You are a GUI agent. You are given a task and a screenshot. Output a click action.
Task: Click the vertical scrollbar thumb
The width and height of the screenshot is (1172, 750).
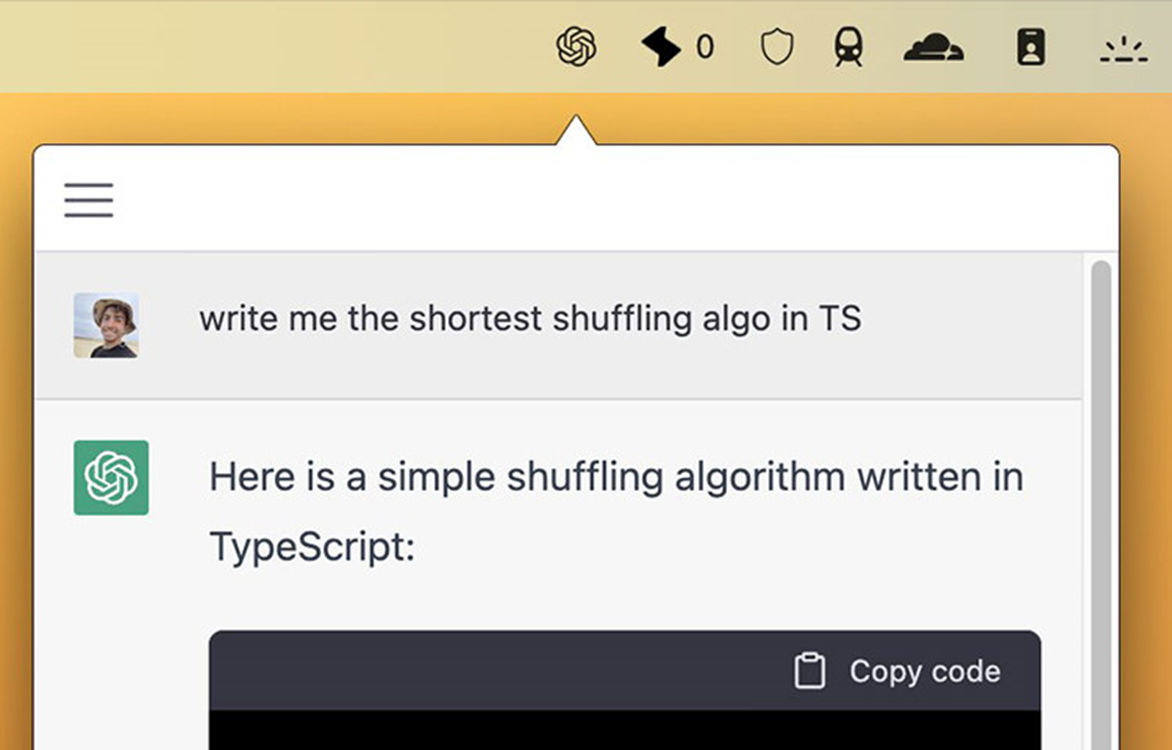tap(1100, 500)
